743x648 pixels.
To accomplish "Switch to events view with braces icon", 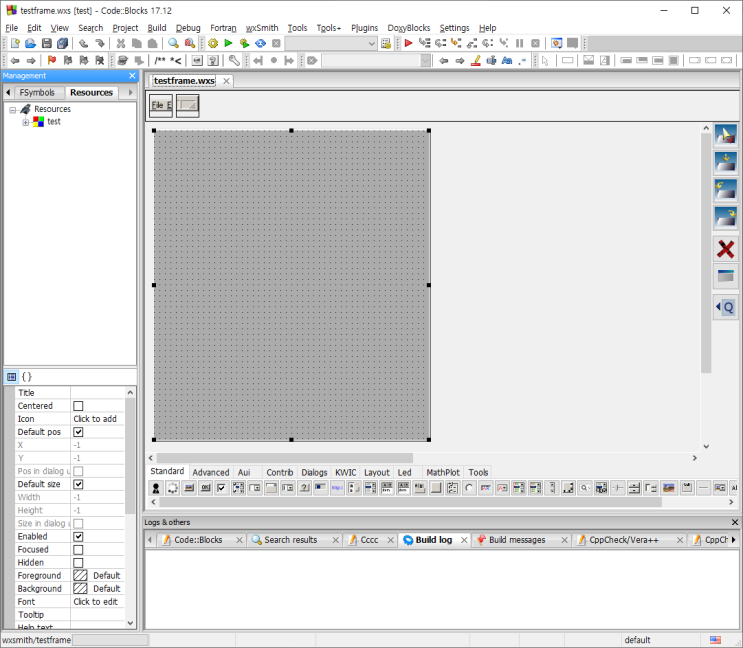I will point(27,377).
